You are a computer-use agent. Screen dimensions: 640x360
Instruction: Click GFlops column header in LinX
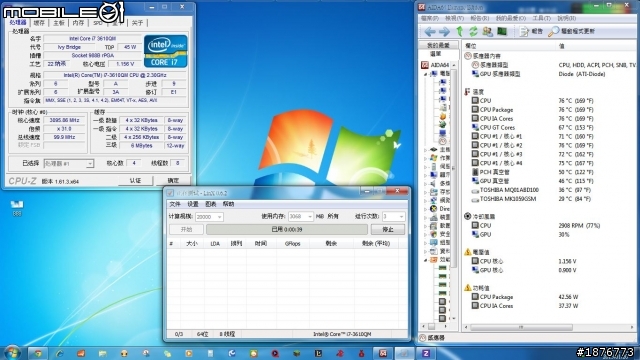(292, 244)
